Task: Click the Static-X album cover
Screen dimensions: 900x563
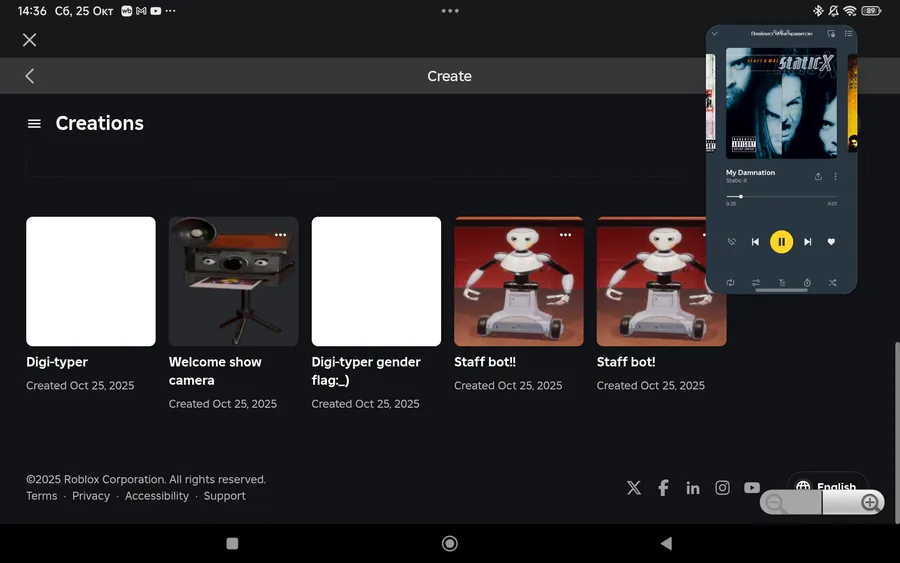Action: pyautogui.click(x=781, y=103)
